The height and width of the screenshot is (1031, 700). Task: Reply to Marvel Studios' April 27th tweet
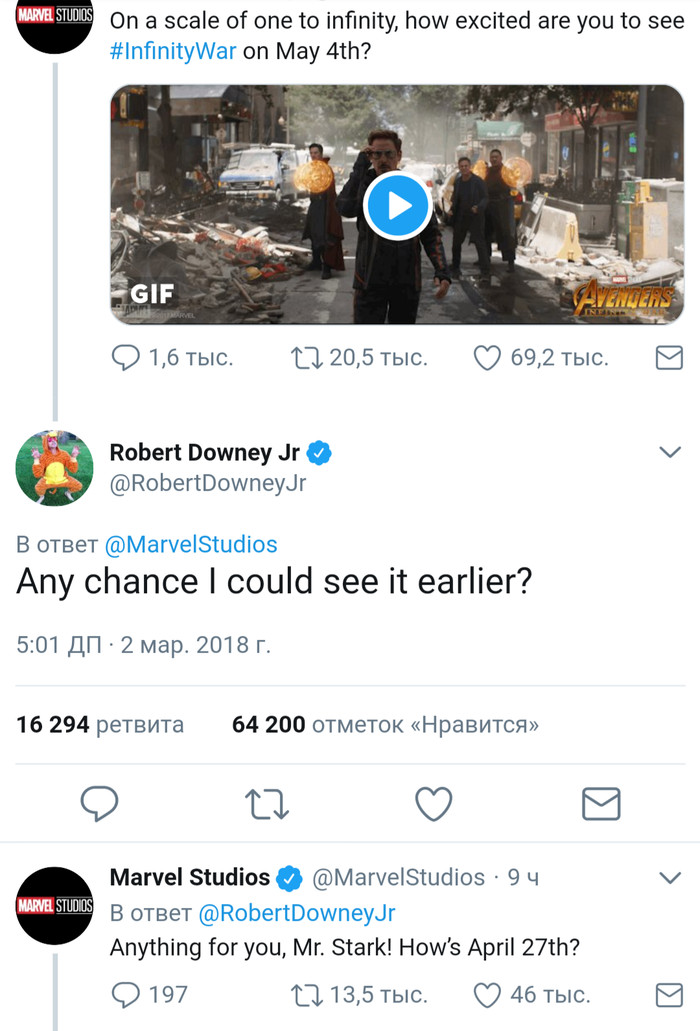pos(125,994)
